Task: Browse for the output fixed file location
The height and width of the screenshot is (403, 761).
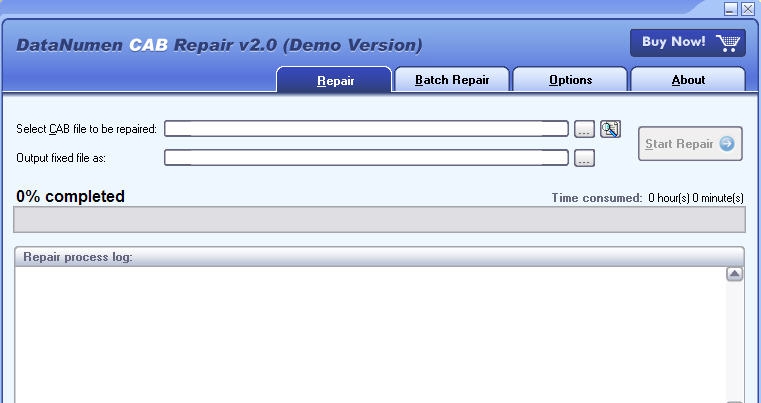Action: 584,158
